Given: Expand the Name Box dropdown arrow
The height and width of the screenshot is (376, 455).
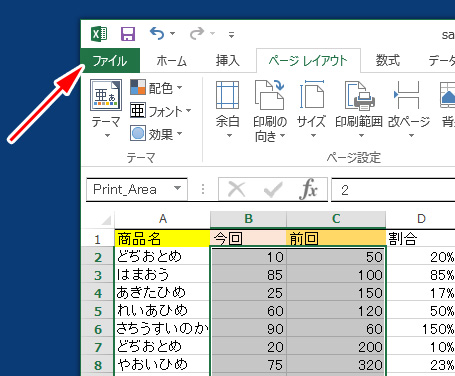Looking at the screenshot, I should click(178, 189).
